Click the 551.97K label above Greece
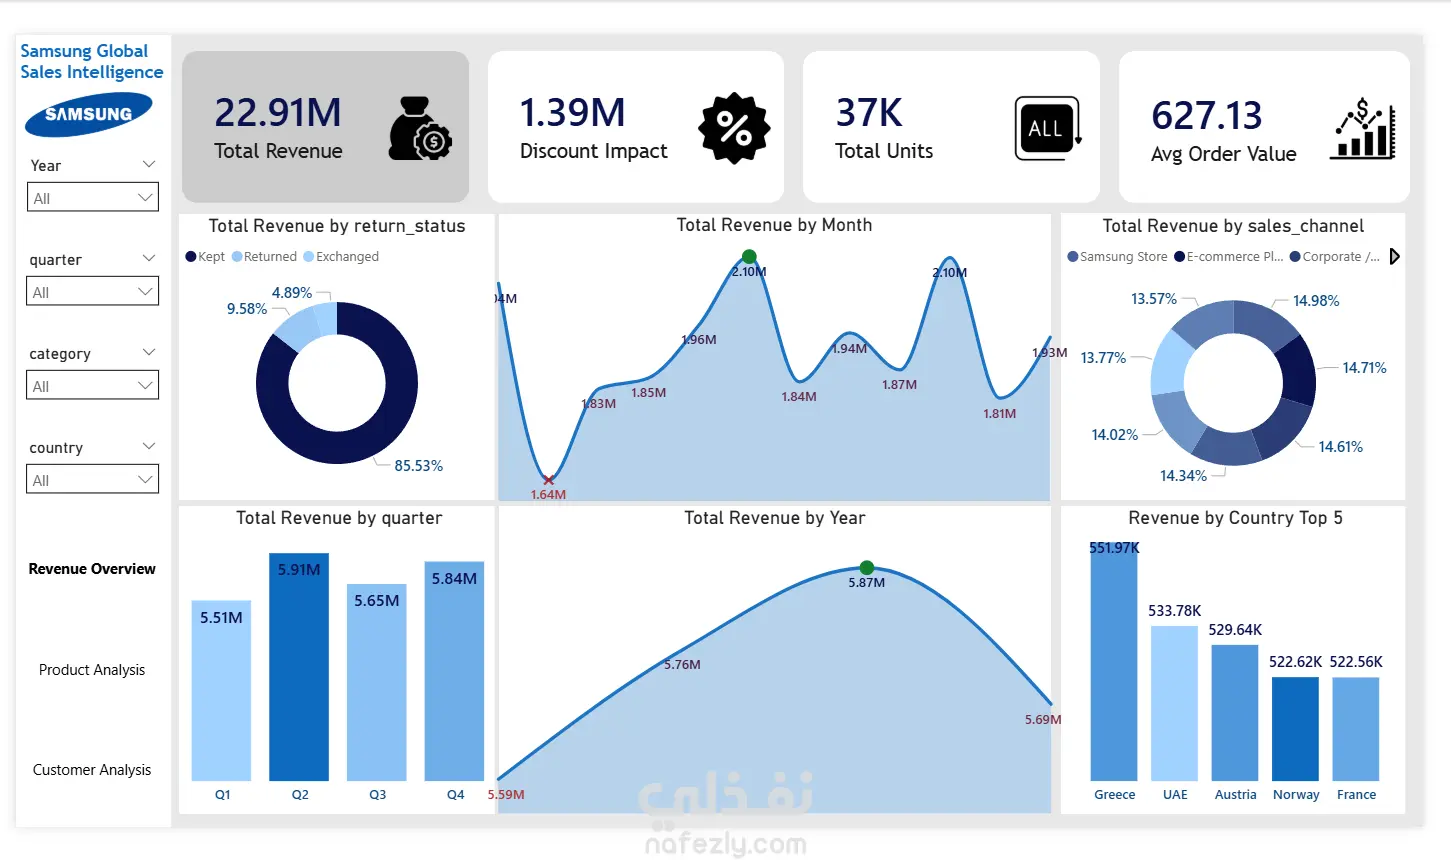Image resolution: width=1451 pixels, height=860 pixels. point(1114,548)
